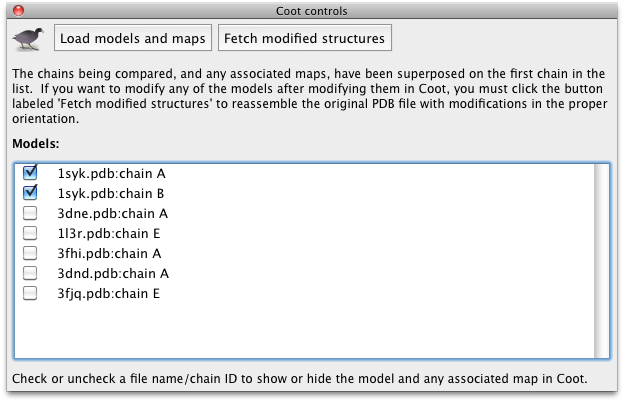Check the 3dnd.pdb:chain A checkbox
This screenshot has height=402, width=624.
30,273
